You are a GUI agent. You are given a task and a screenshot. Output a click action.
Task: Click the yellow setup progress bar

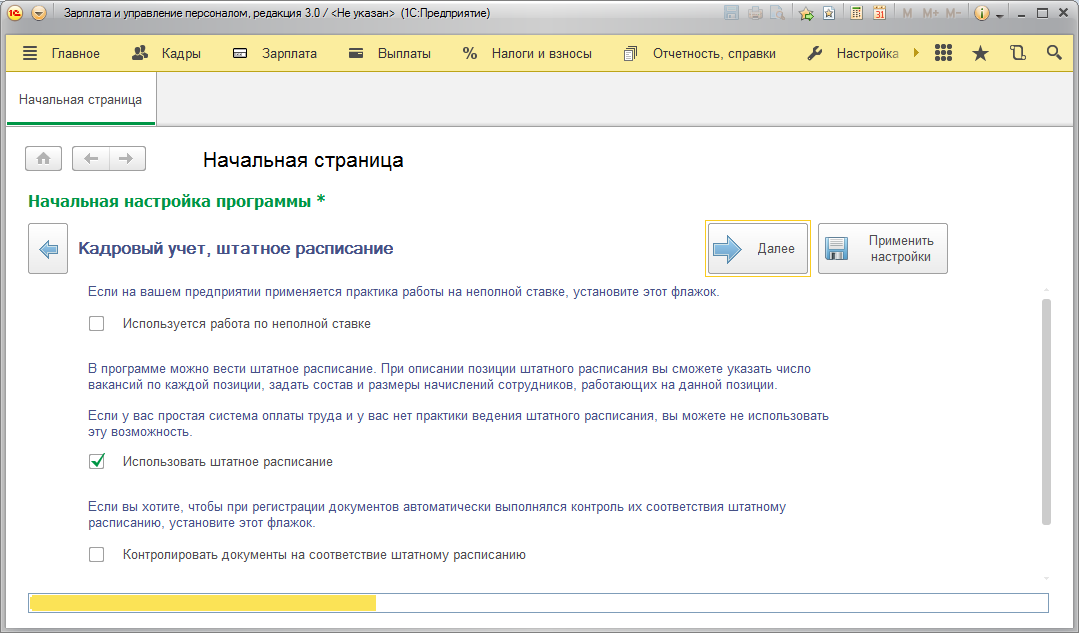(538, 603)
